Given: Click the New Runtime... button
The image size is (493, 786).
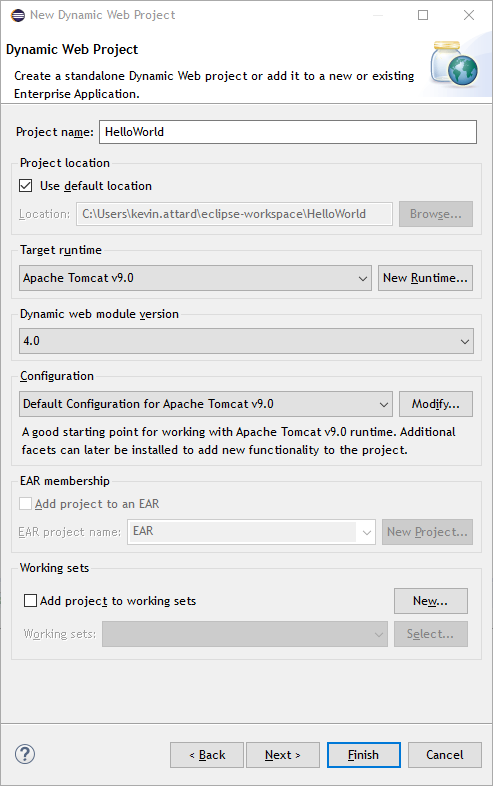Looking at the screenshot, I should (425, 278).
